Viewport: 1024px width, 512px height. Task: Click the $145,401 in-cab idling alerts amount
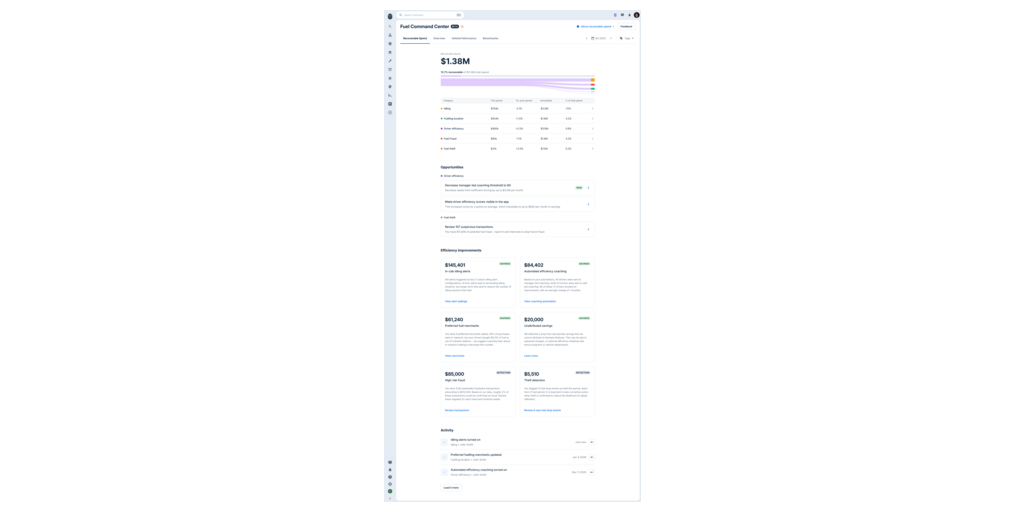tap(455, 265)
